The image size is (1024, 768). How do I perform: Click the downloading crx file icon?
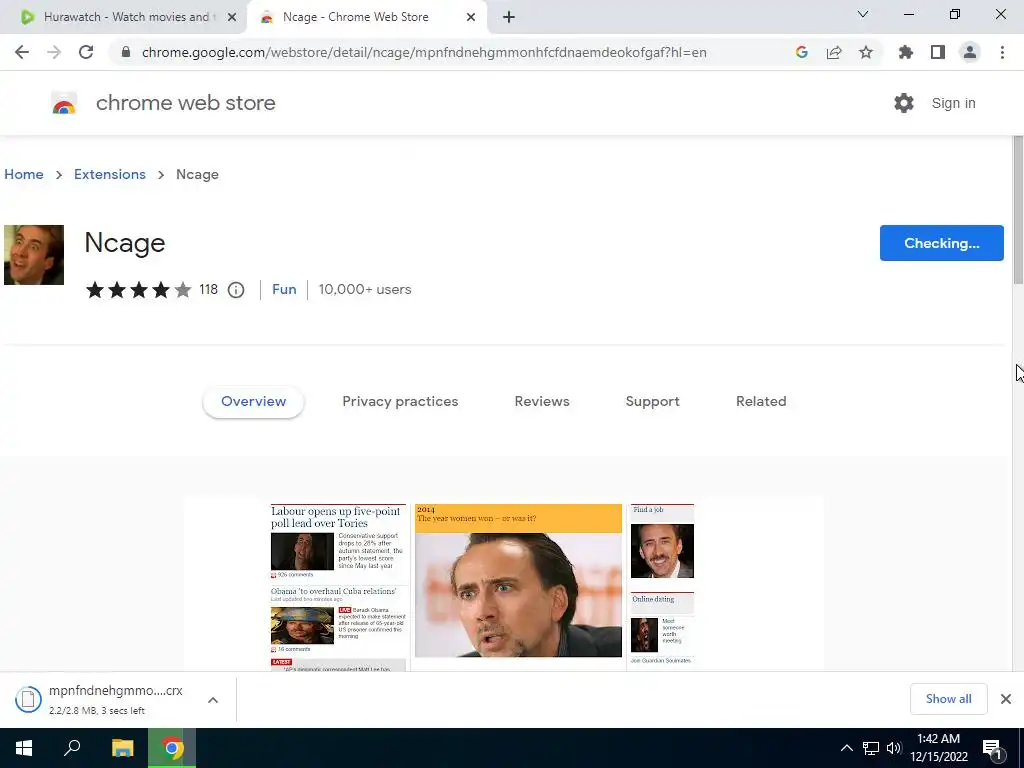28,699
